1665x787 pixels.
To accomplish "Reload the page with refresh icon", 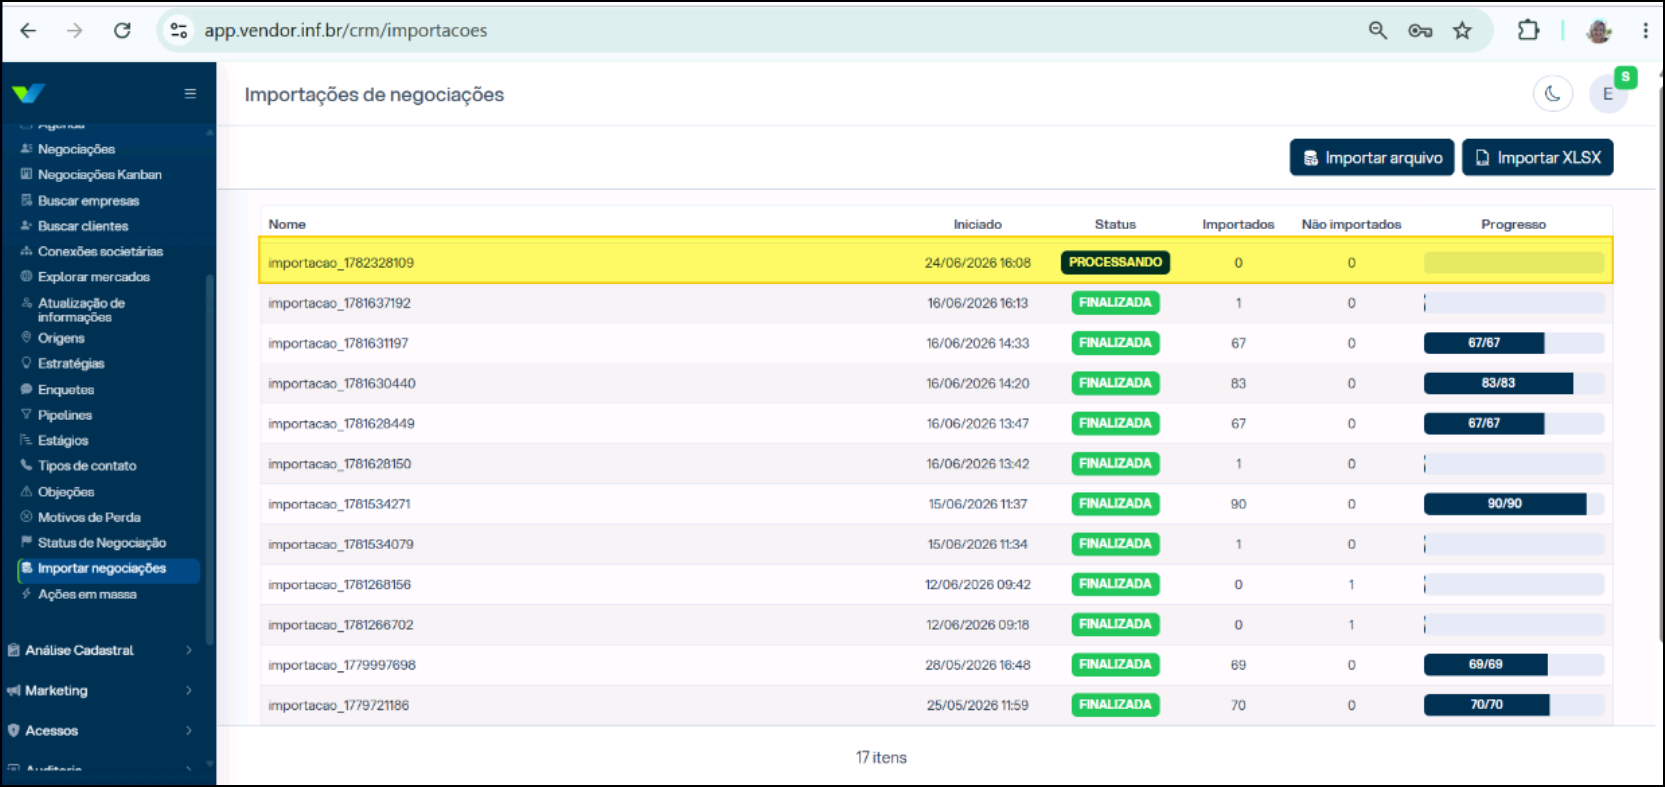I will [x=122, y=30].
